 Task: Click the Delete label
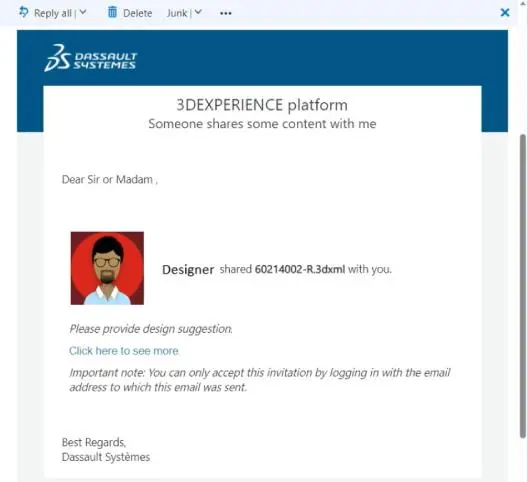137,13
